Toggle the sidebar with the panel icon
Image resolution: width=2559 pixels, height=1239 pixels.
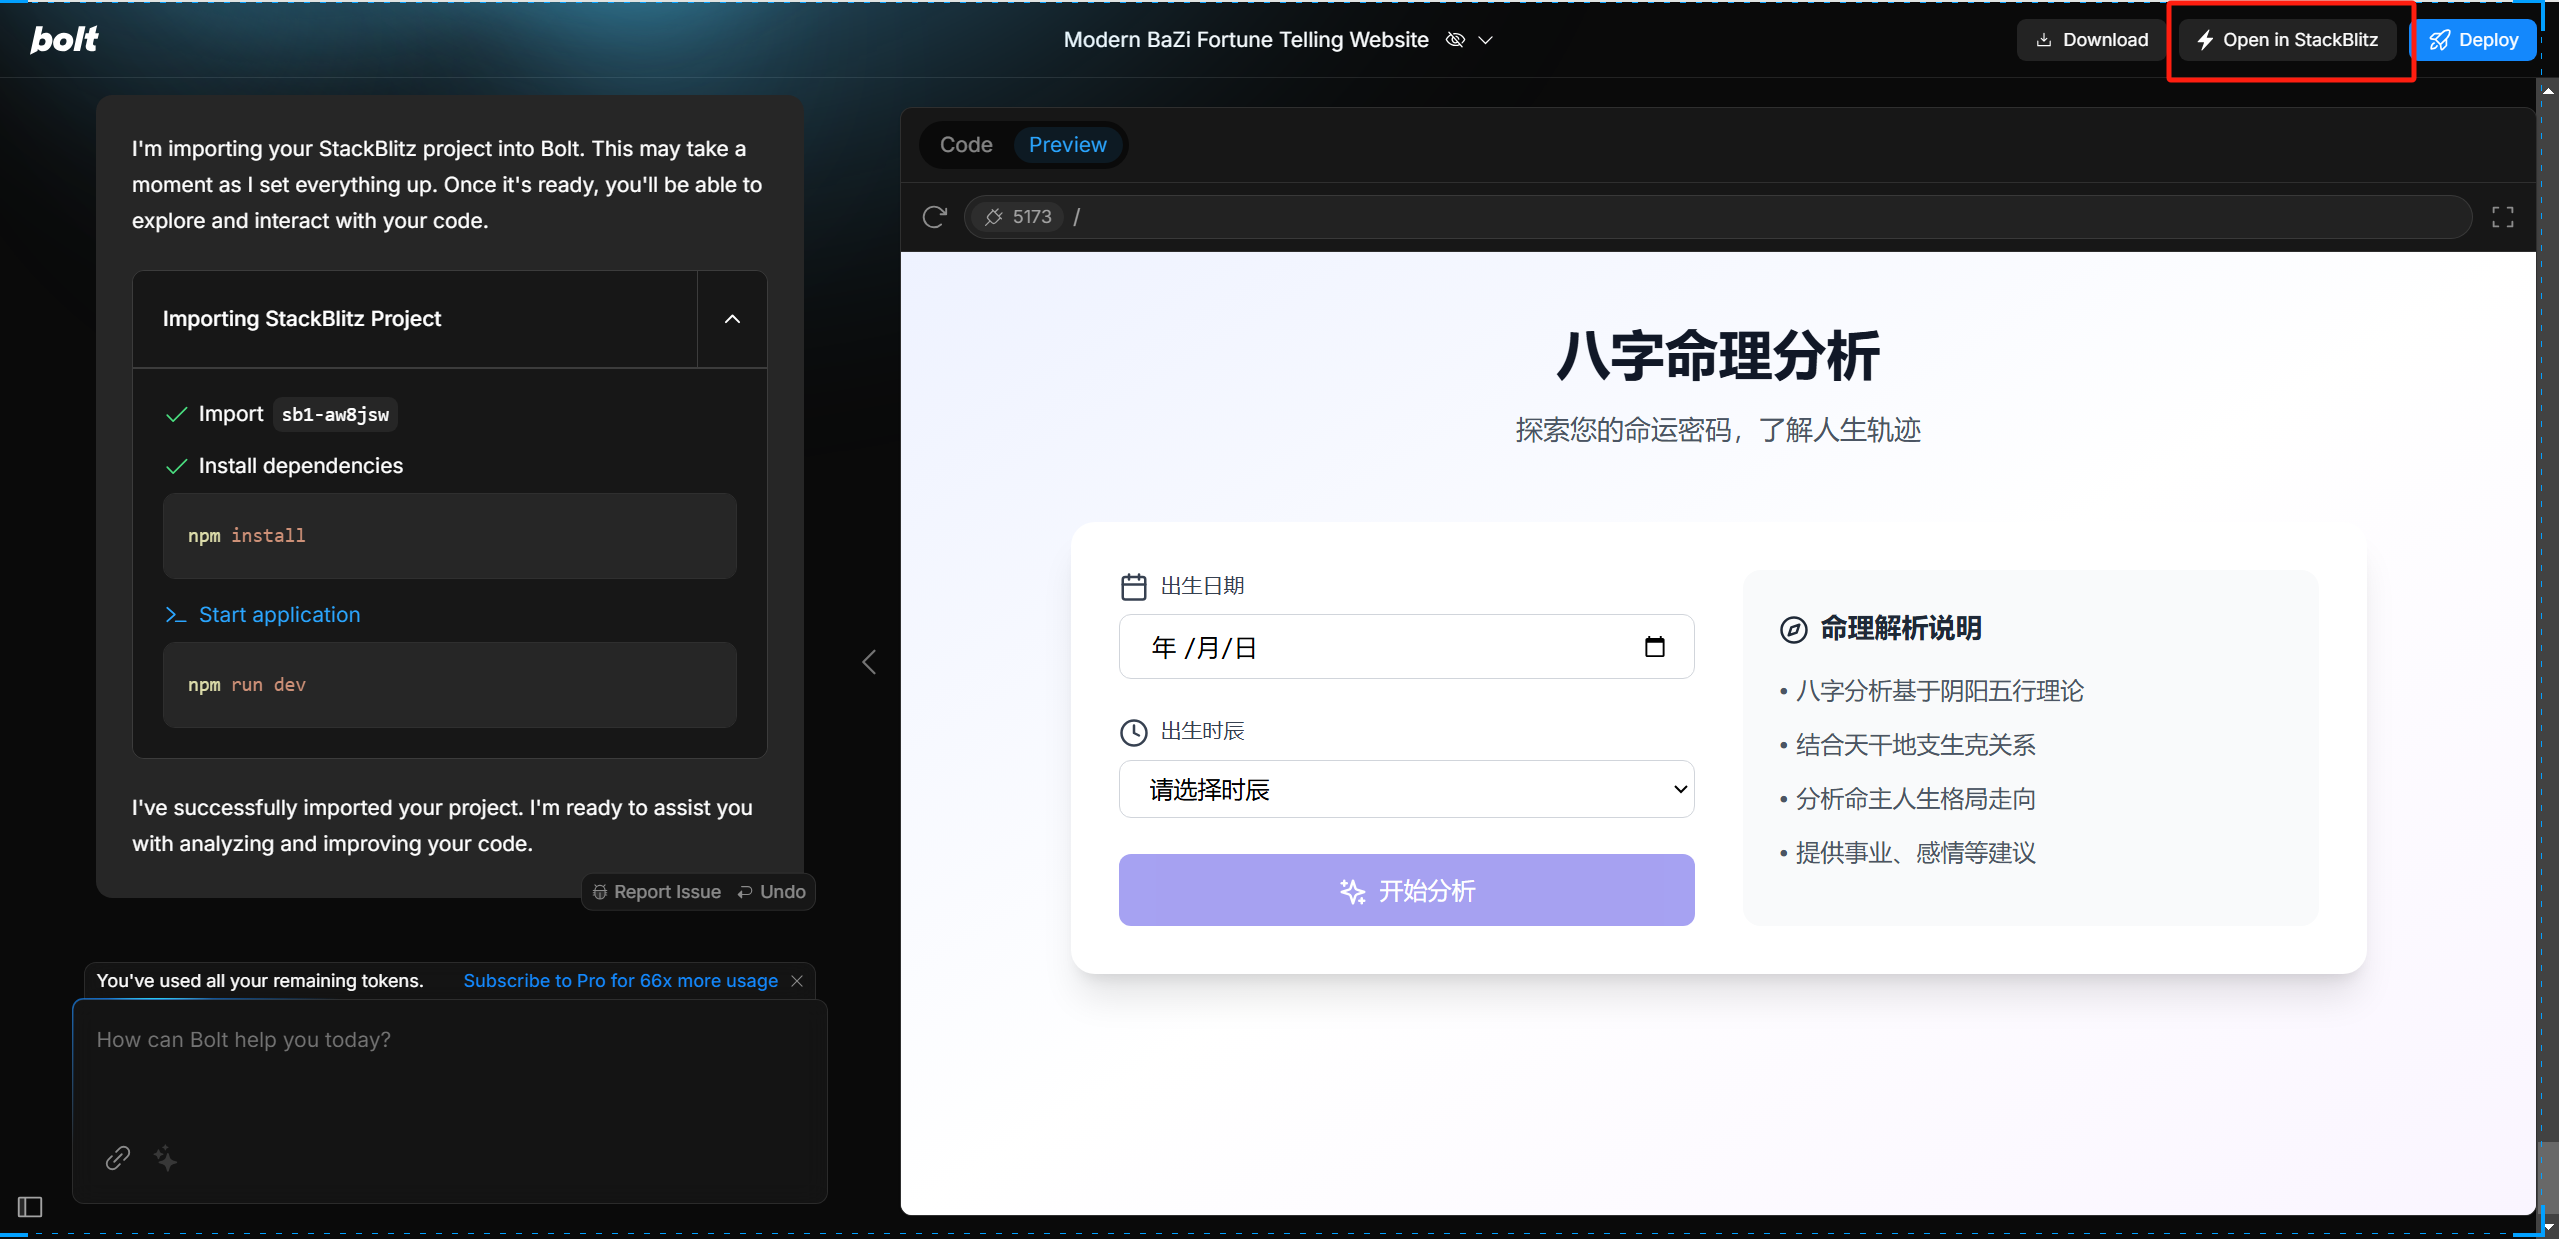coord(29,1206)
